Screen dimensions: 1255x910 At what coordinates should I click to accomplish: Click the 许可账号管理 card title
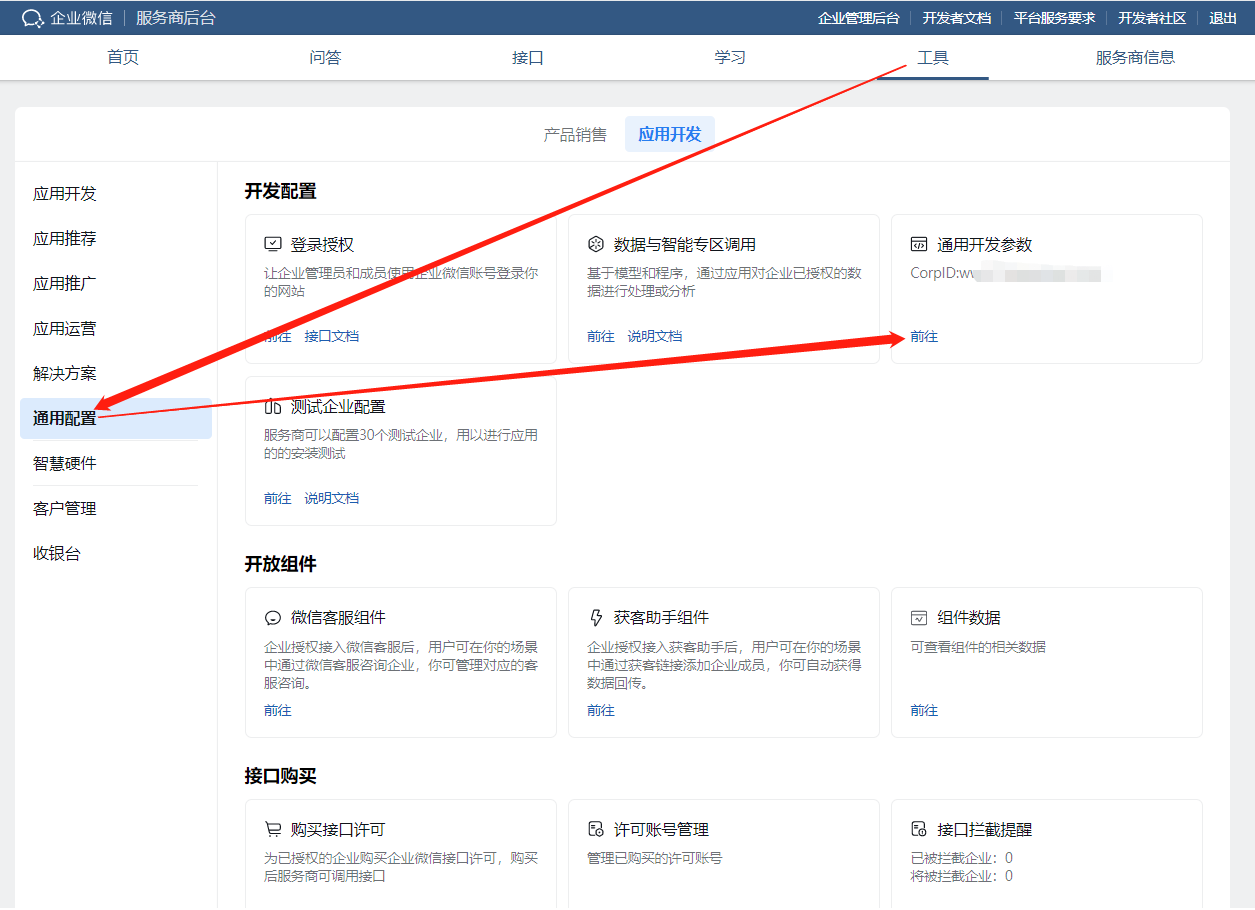pos(661,830)
